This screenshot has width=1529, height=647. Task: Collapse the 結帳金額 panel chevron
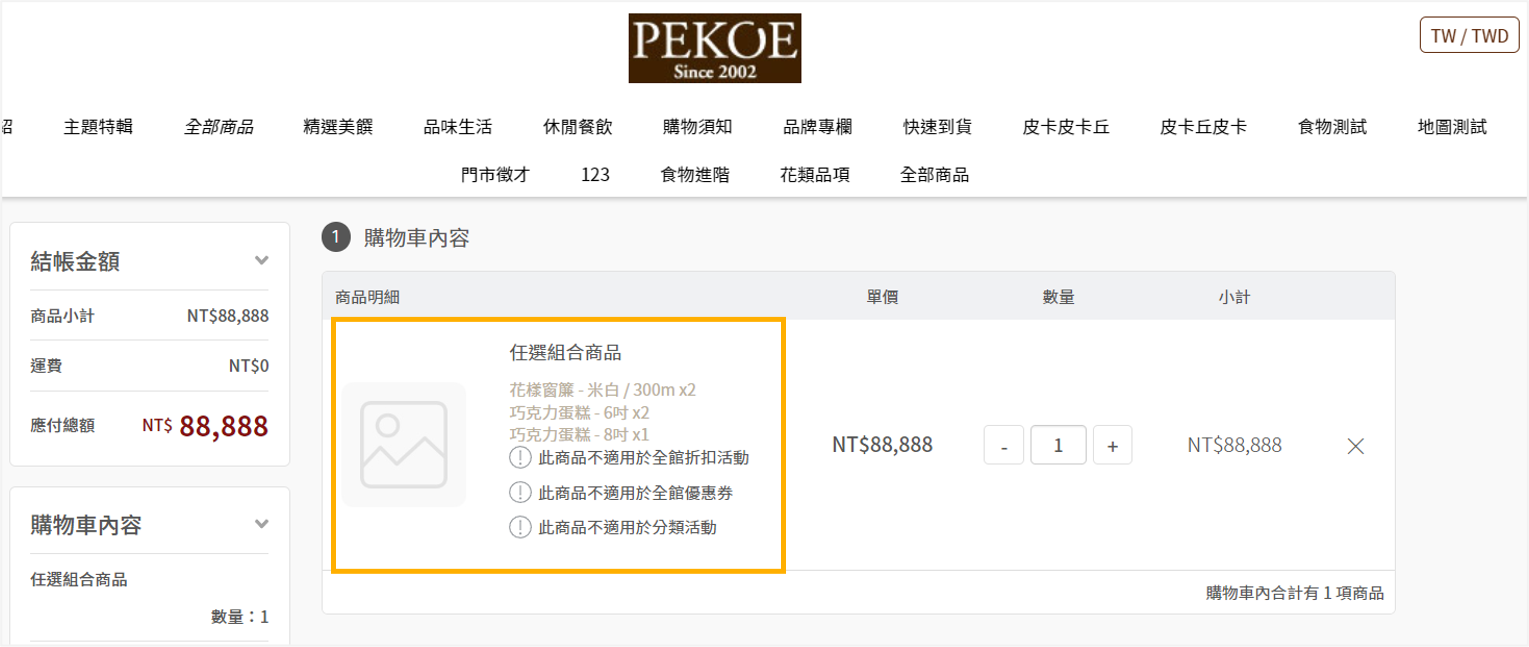click(262, 261)
